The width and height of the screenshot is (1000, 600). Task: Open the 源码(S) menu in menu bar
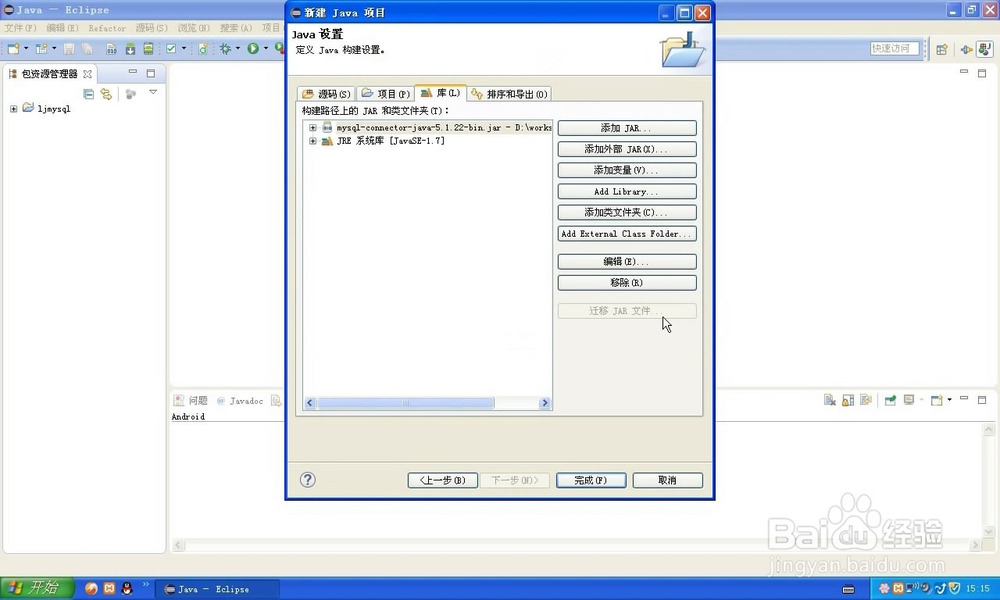tap(151, 28)
